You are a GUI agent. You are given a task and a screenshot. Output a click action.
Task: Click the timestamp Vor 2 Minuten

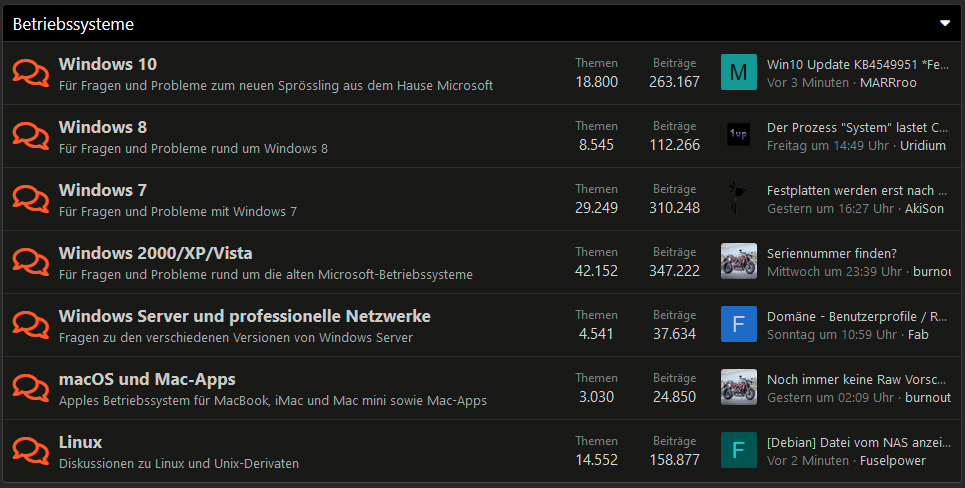pyautogui.click(x=807, y=460)
